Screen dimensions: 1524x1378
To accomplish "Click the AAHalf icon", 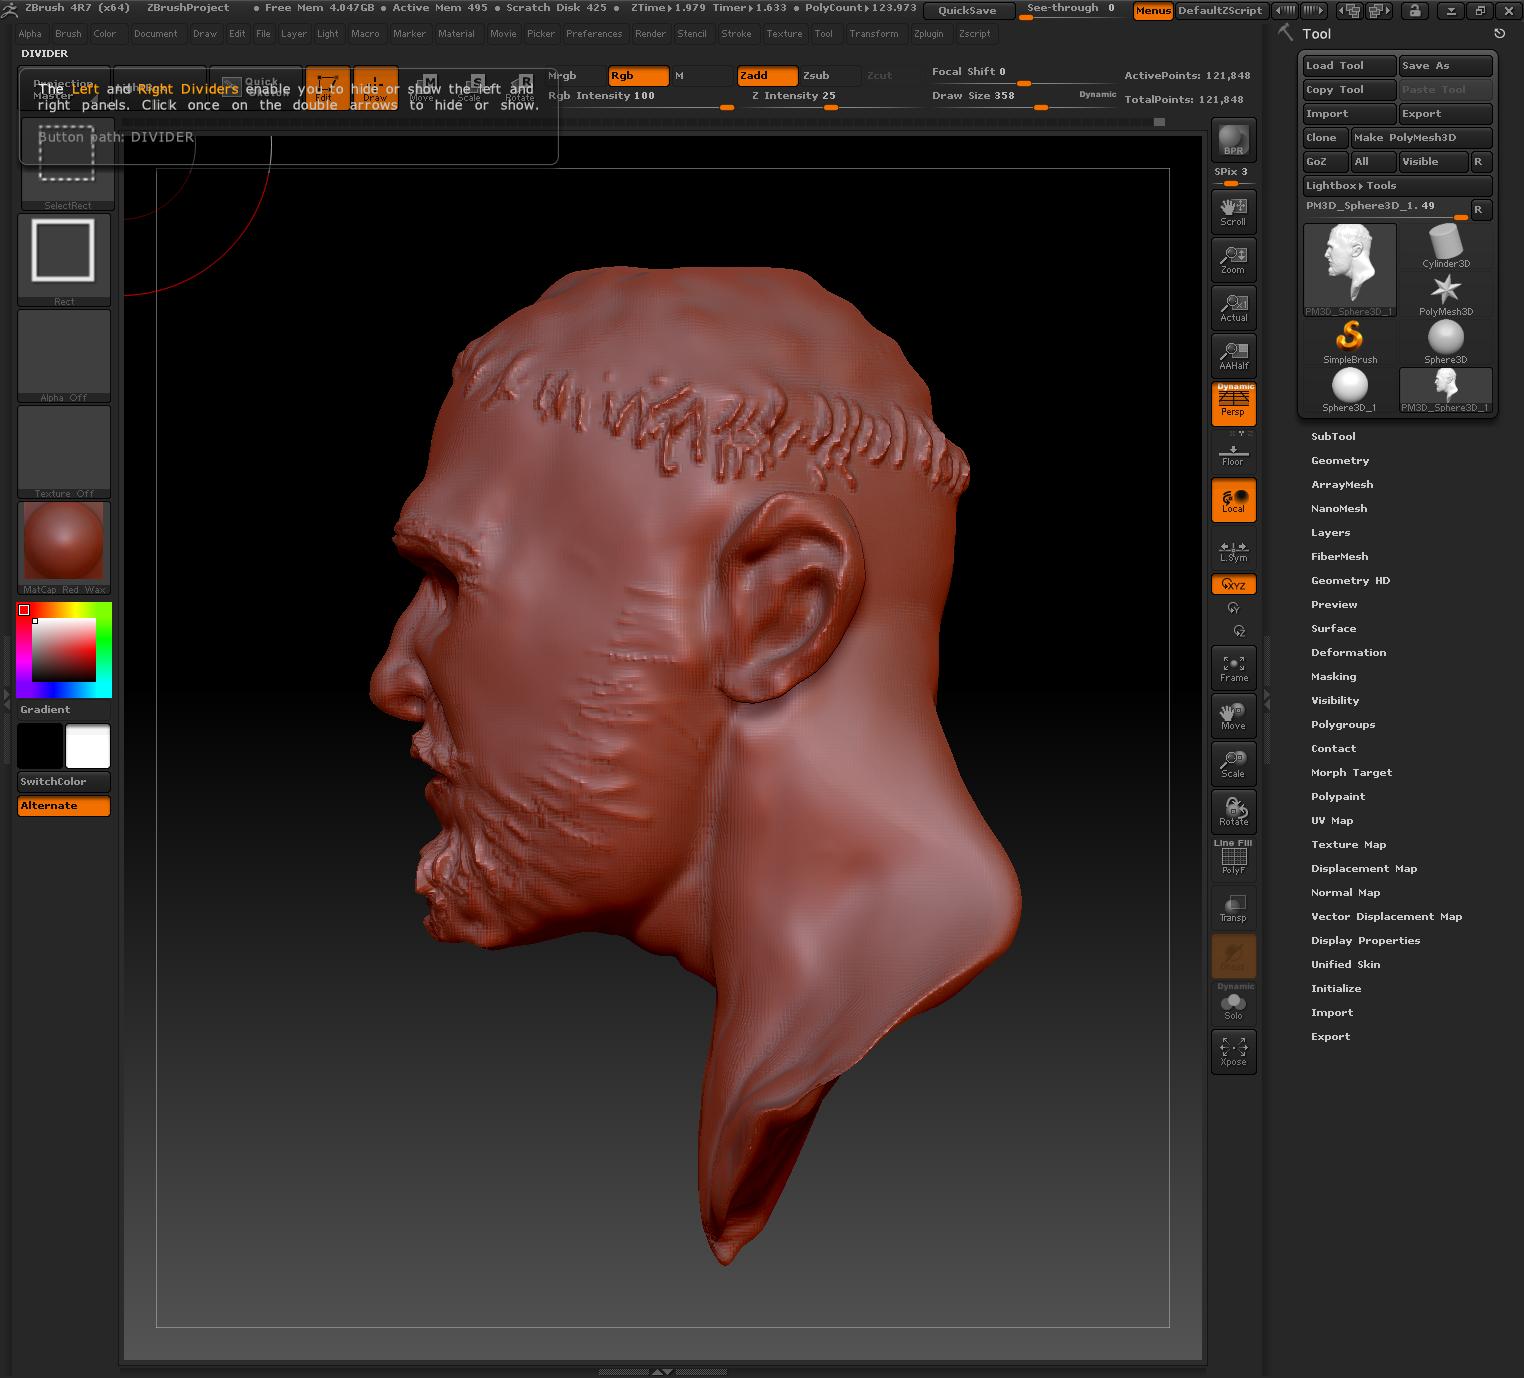I will coord(1233,354).
